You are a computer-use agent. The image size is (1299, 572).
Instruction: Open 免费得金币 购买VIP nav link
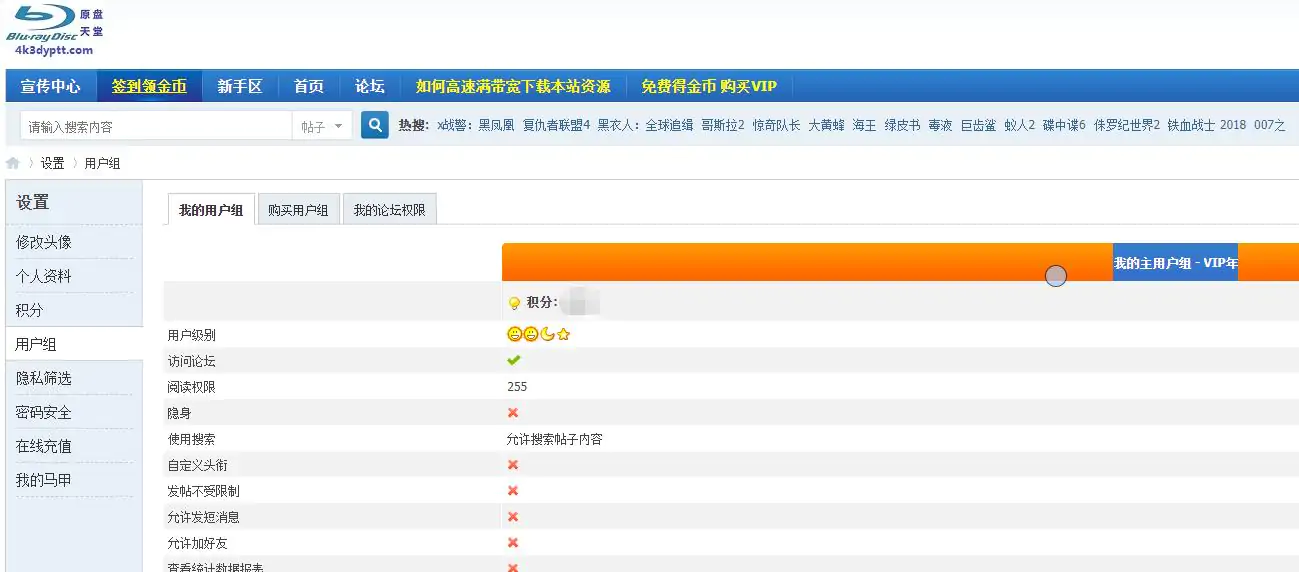(709, 86)
